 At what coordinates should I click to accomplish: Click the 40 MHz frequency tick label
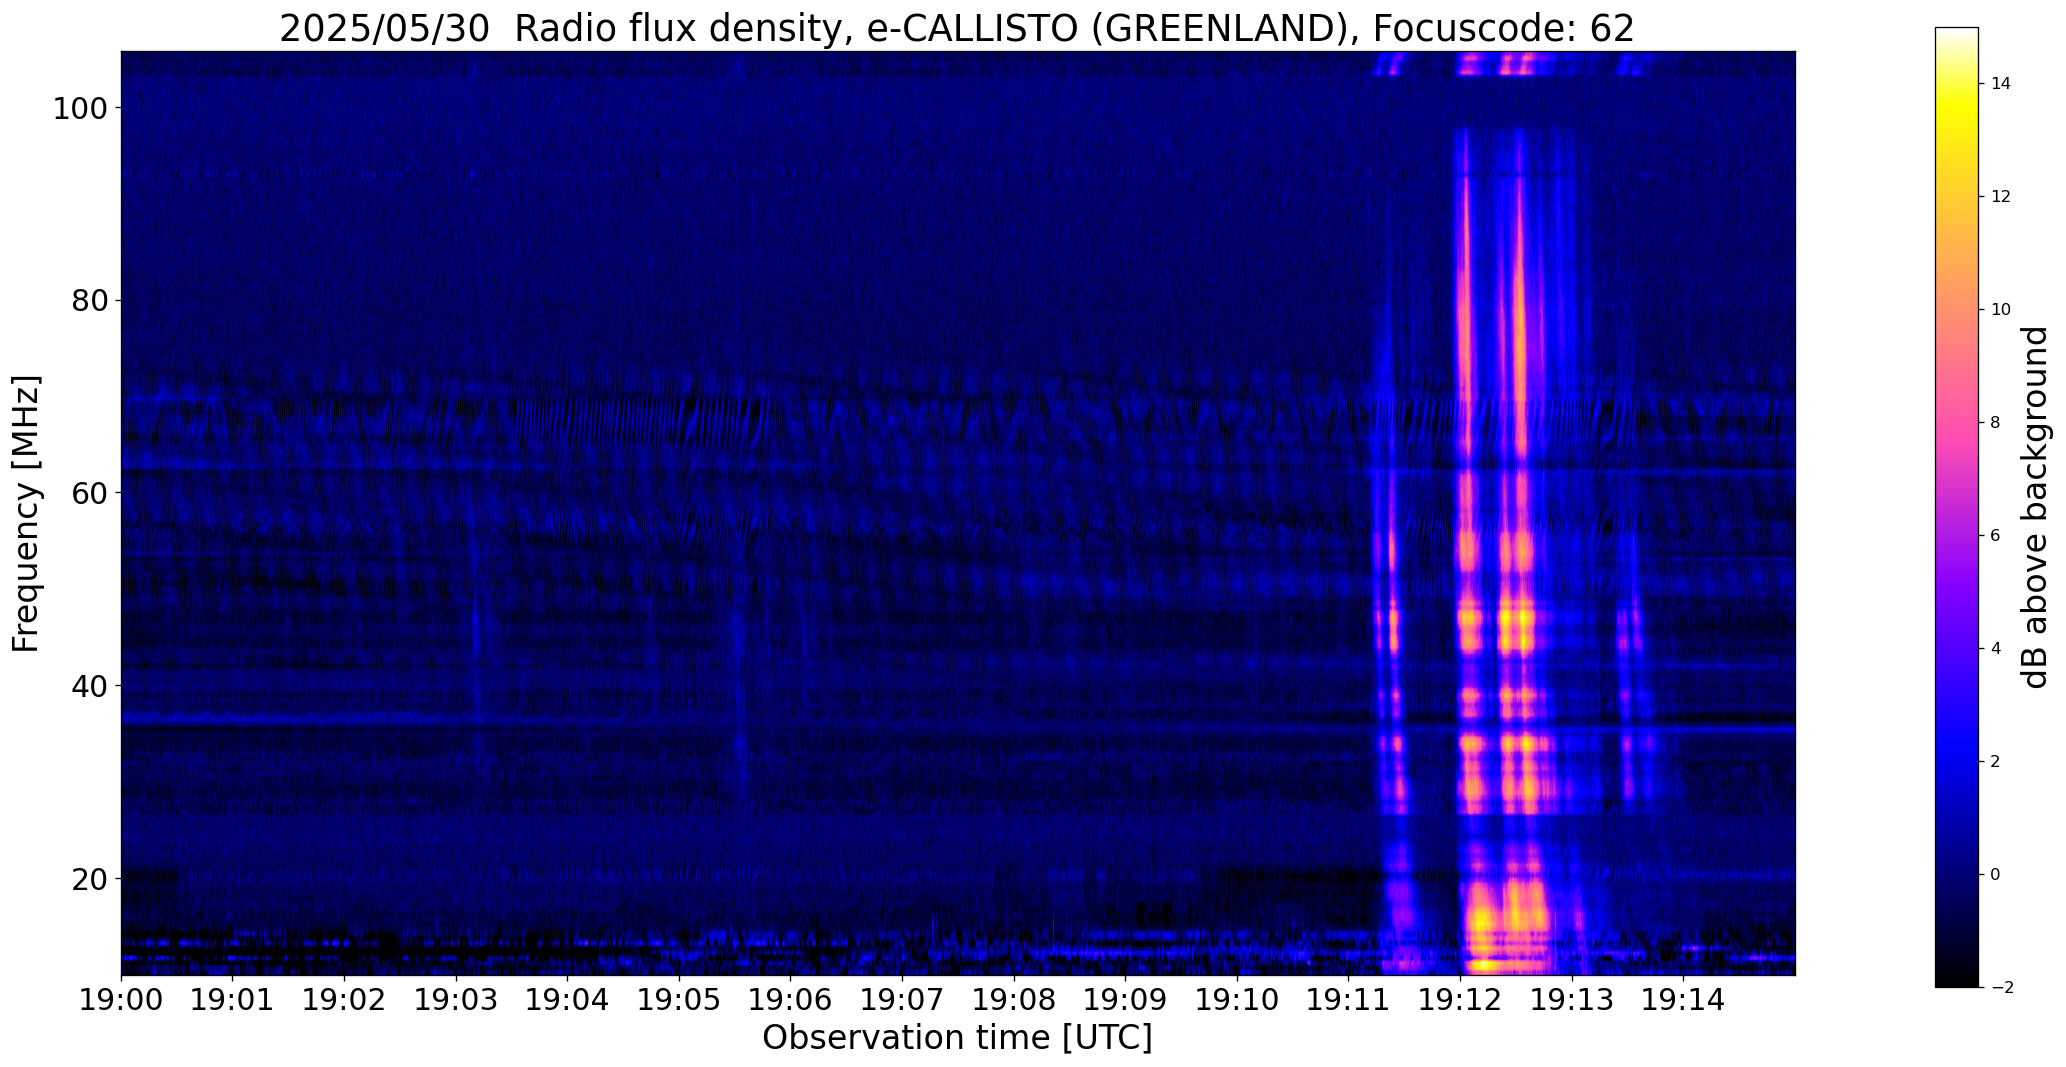89,686
